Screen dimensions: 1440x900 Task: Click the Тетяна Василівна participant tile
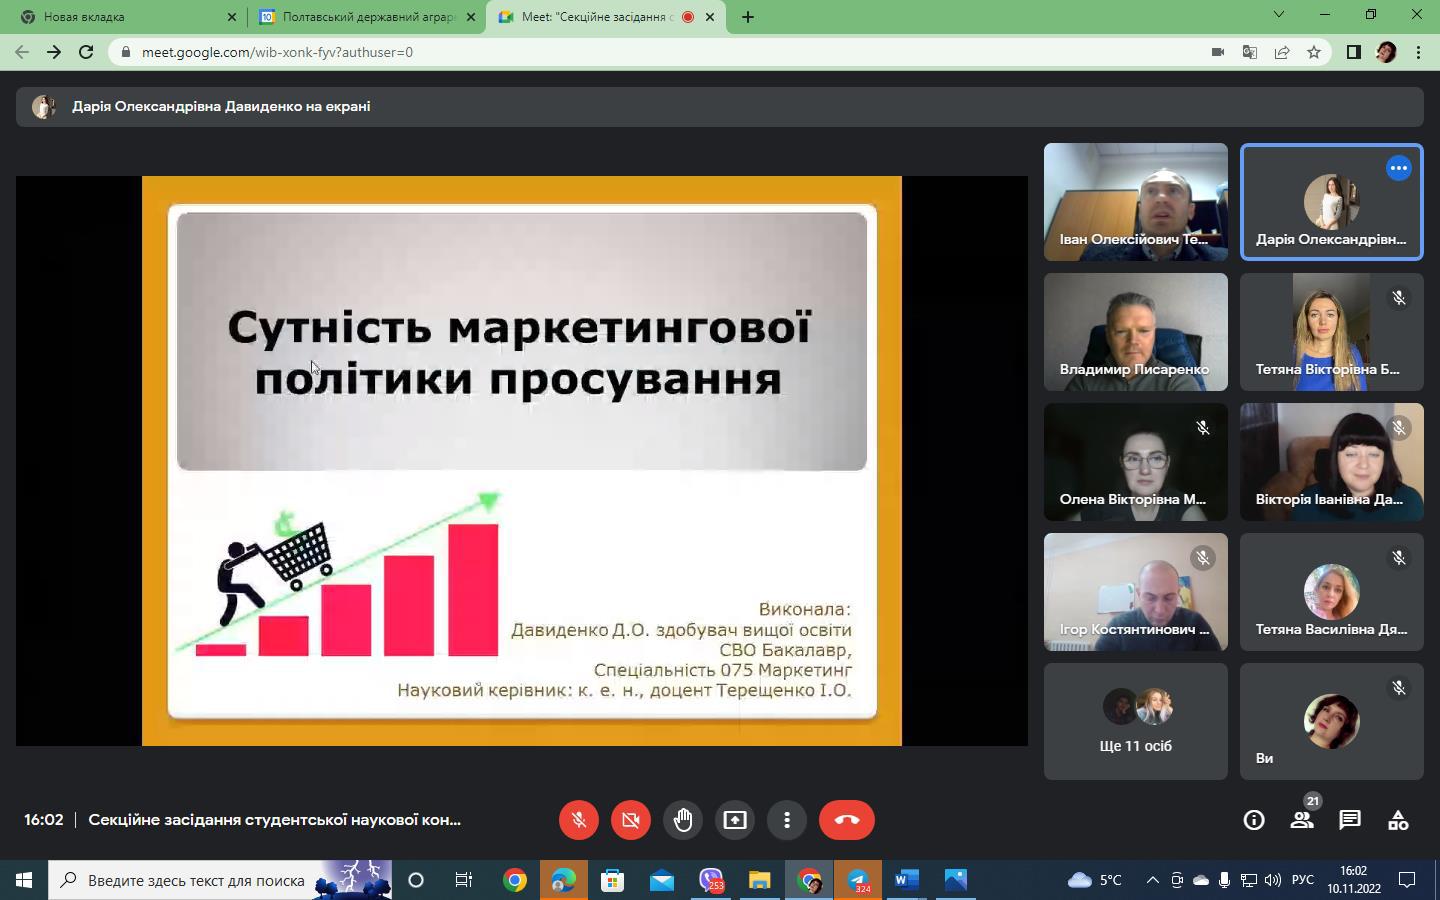pyautogui.click(x=1332, y=592)
